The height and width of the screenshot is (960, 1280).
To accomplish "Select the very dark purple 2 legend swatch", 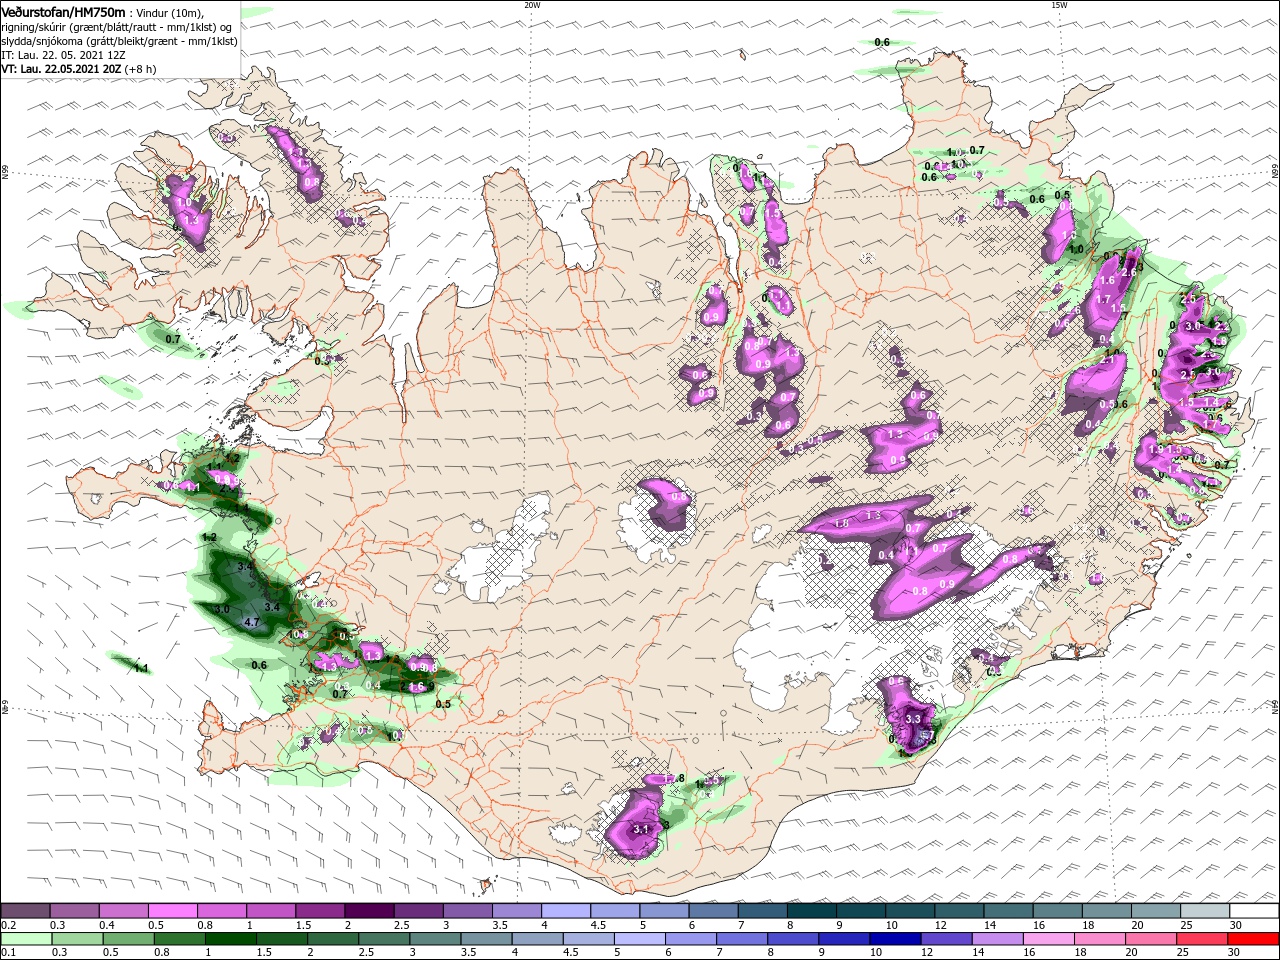I will (369, 911).
